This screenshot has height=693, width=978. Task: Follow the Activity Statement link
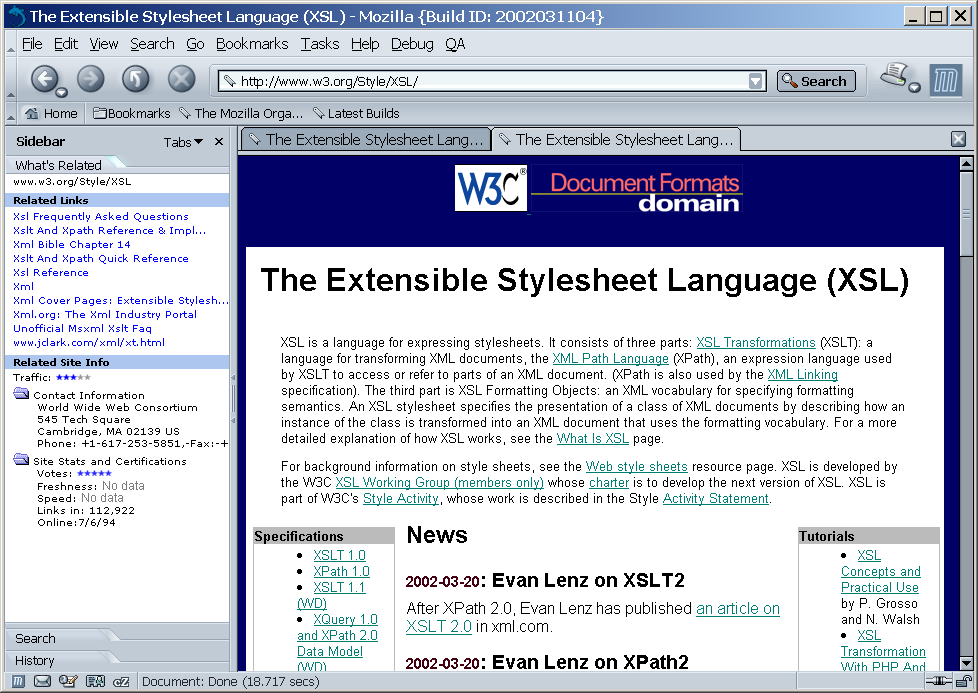pos(715,498)
